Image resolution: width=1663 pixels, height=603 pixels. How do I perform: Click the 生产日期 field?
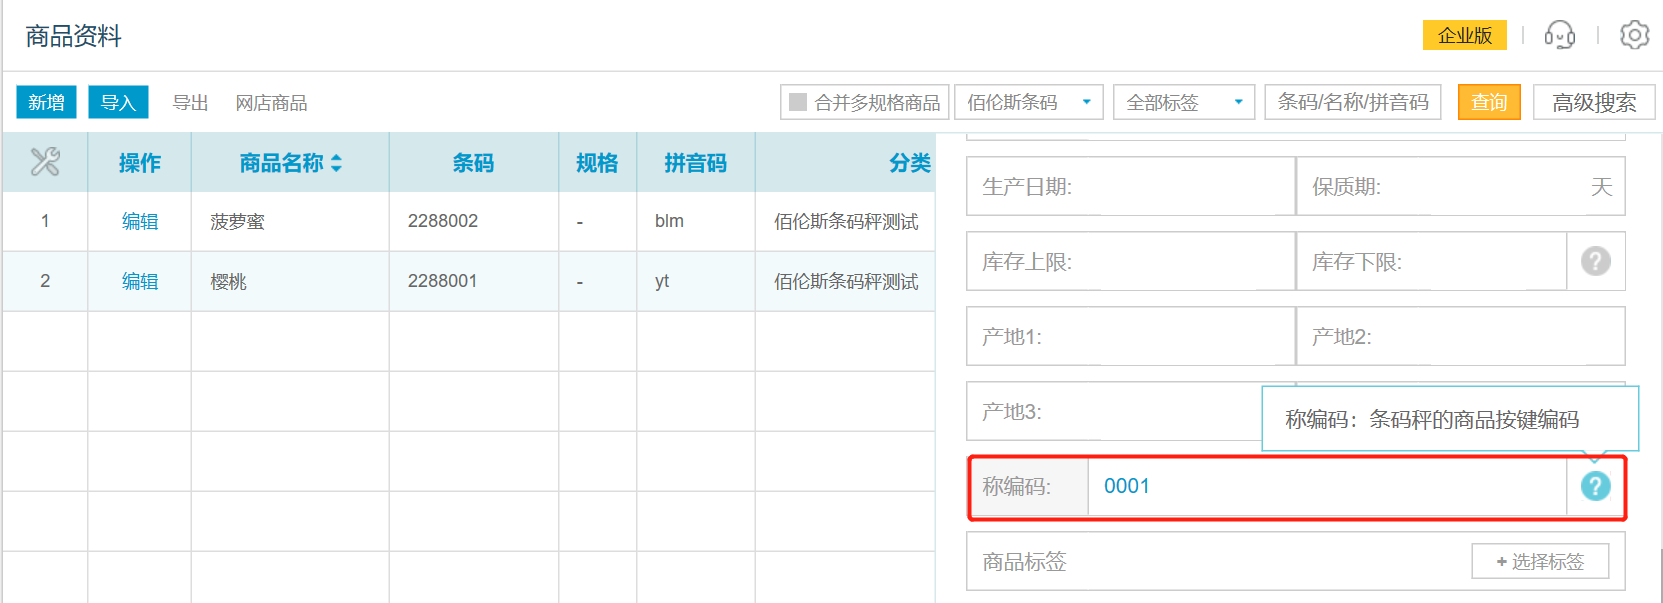(1131, 186)
